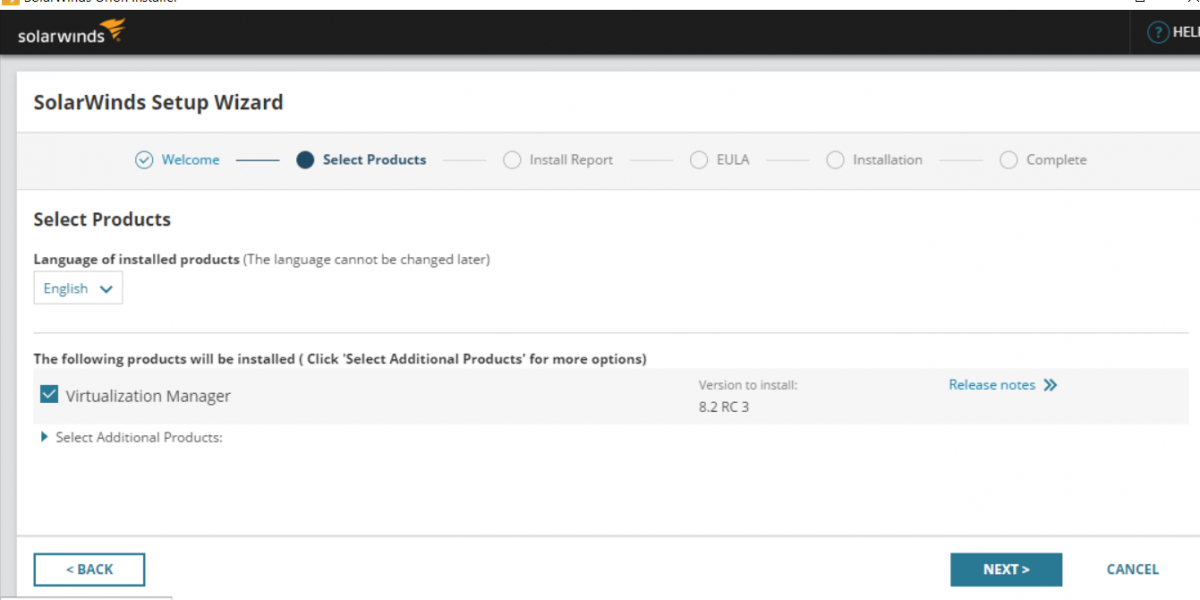Click the Welcome step checkmark circle
1200x600 pixels.
pos(144,160)
